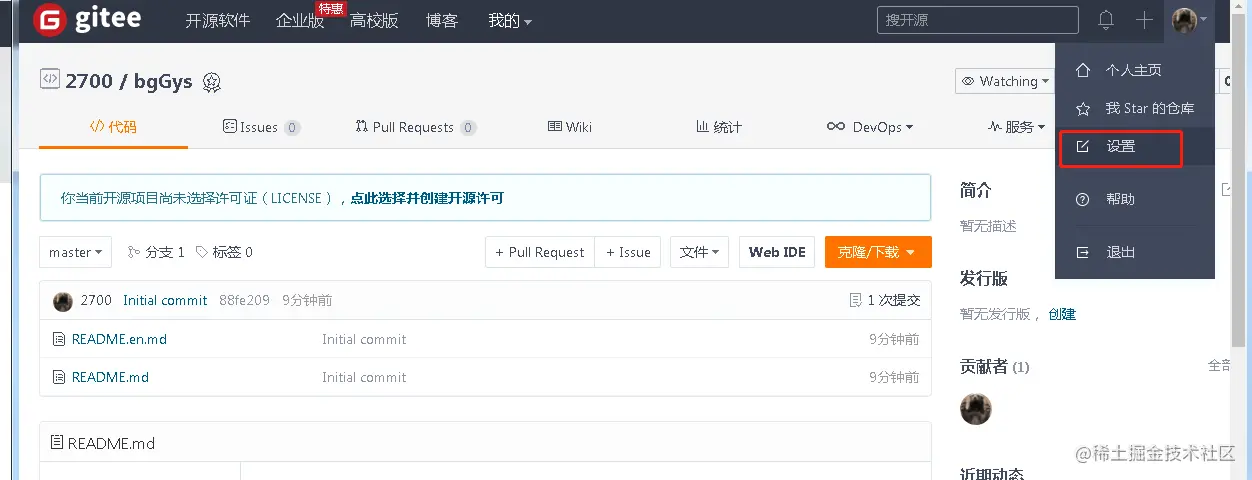This screenshot has height=480, width=1252.
Task: Click the plus create-new icon
Action: pyautogui.click(x=1145, y=20)
